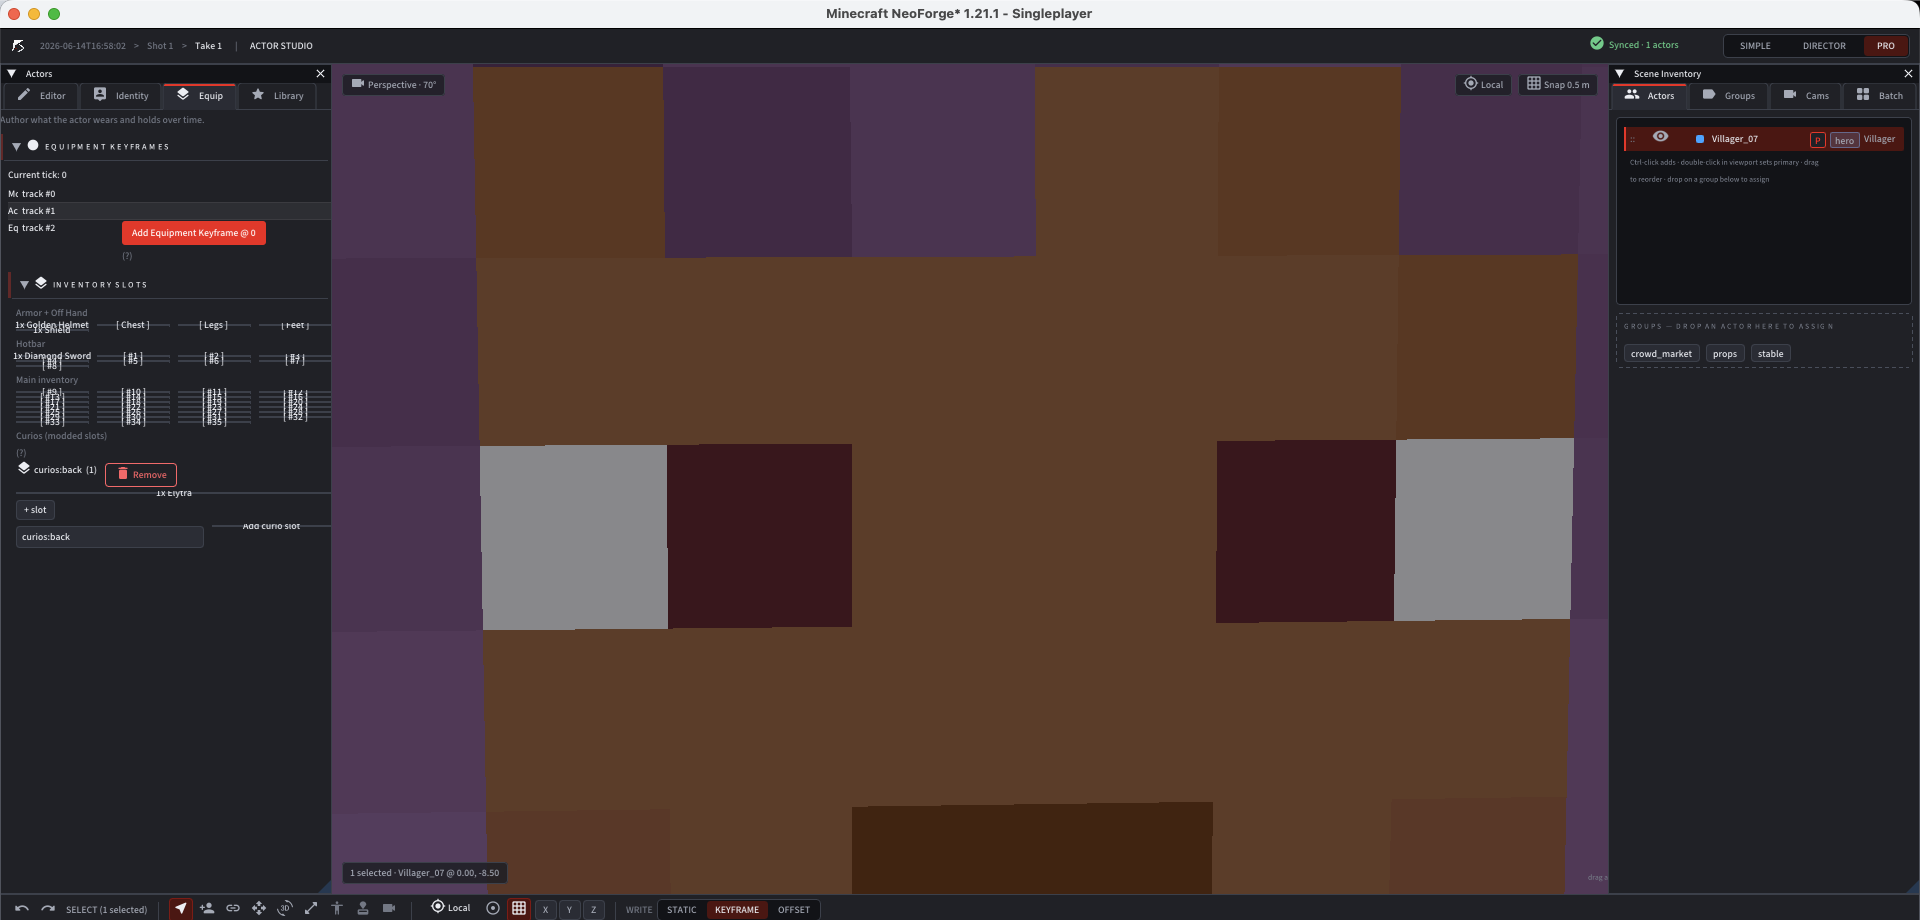1920x920 pixels.
Task: Toggle visibility eye for Villager_07
Action: pos(1660,137)
